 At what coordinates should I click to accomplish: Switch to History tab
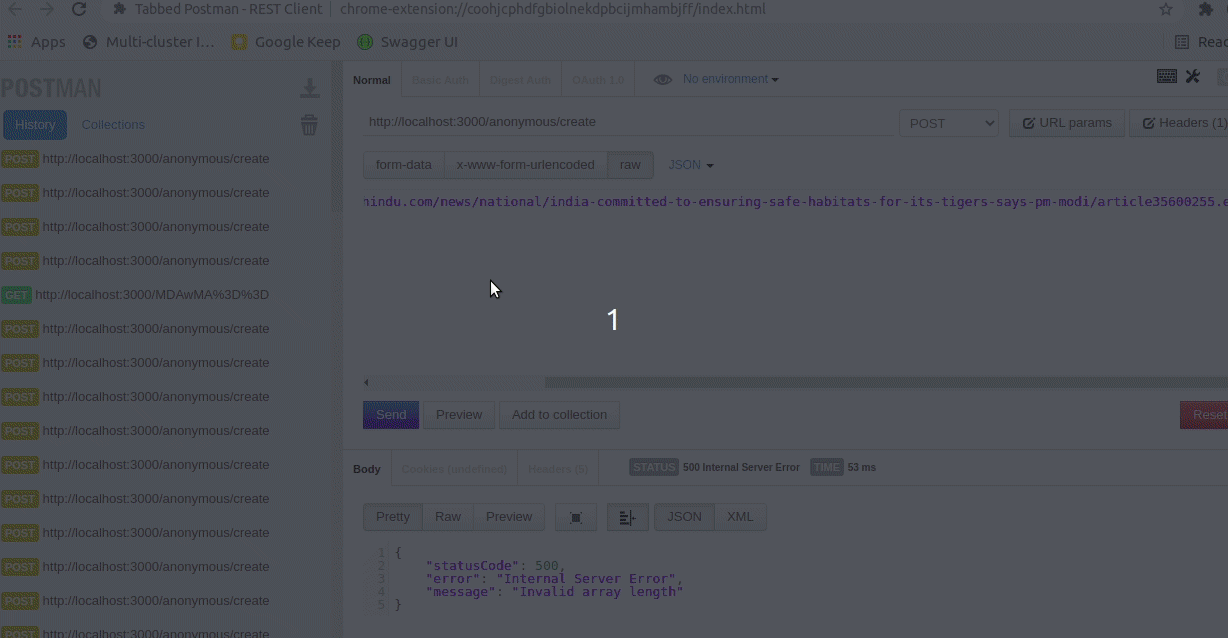point(35,125)
